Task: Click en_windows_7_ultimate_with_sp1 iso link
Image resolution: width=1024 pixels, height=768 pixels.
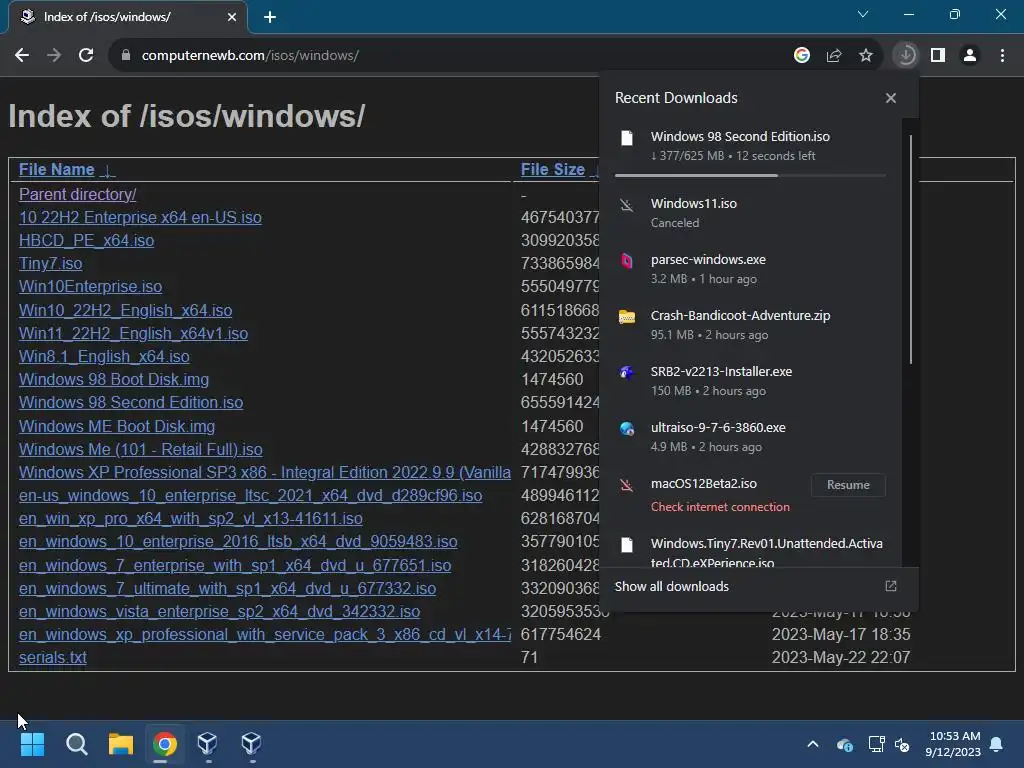Action: pyautogui.click(x=227, y=588)
